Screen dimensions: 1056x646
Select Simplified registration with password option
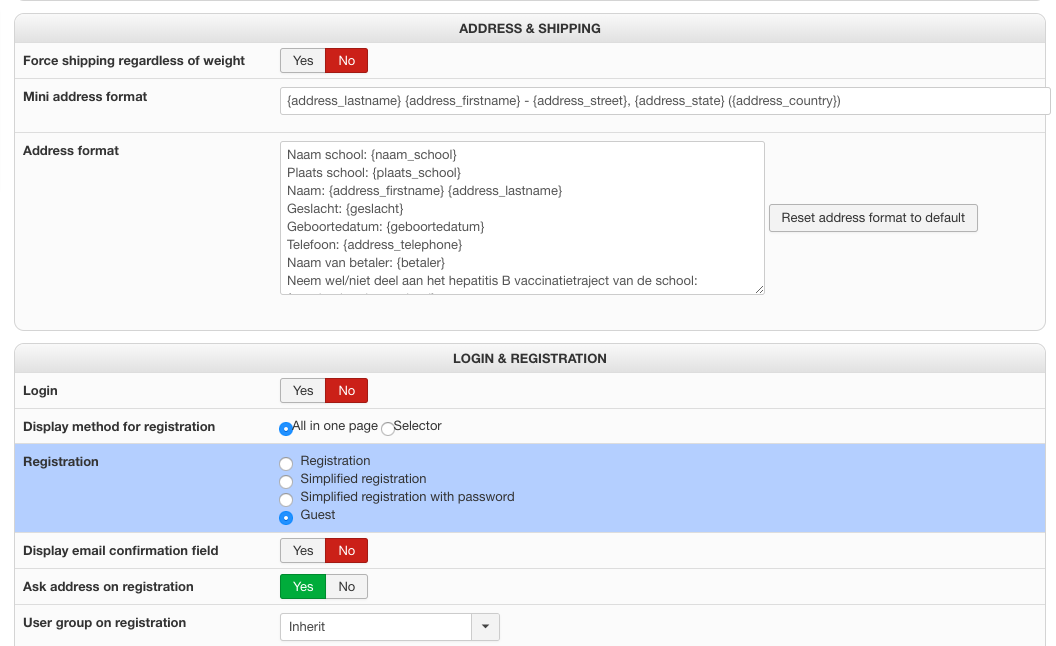(286, 499)
